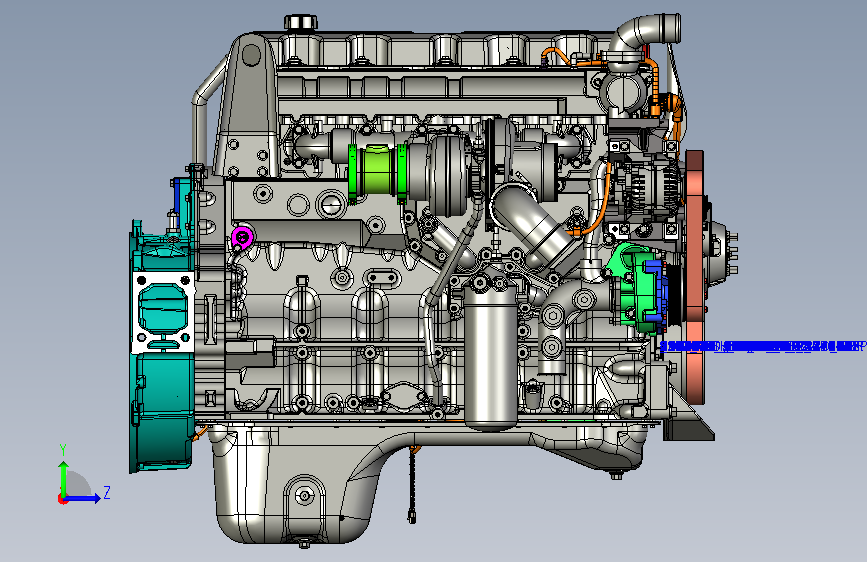
Task: Select the copper-colored front damper disc
Action: [x=694, y=277]
